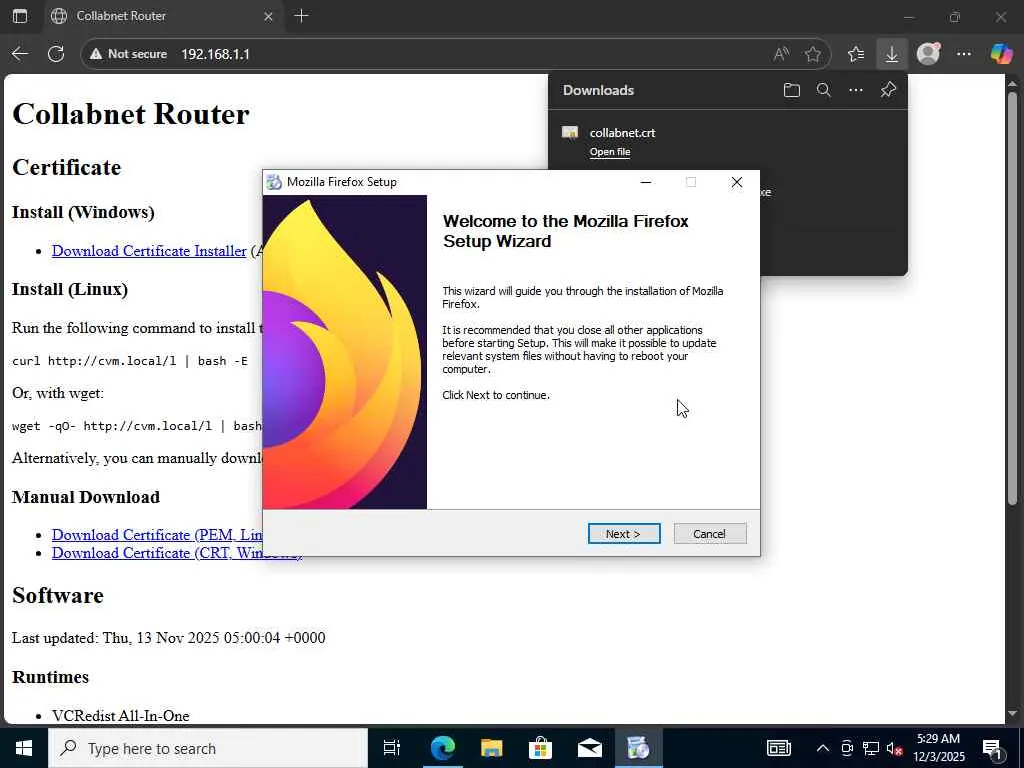The width and height of the screenshot is (1024, 768).
Task: Open Edge Settings and more menu
Action: coord(964,54)
